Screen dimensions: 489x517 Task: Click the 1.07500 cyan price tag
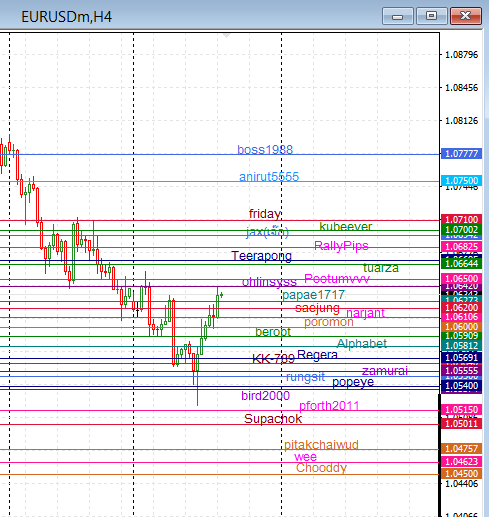tap(461, 181)
